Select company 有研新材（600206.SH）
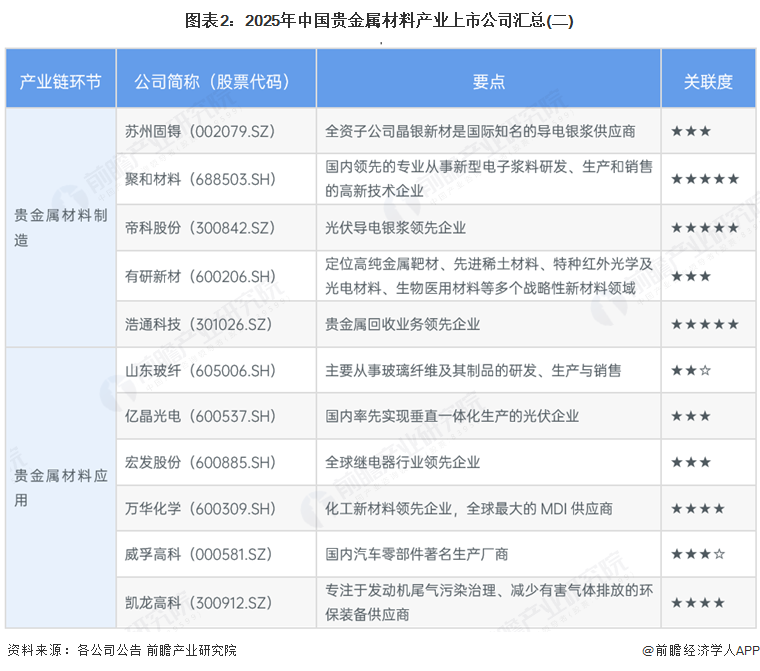The height and width of the screenshot is (671, 760). (x=200, y=276)
